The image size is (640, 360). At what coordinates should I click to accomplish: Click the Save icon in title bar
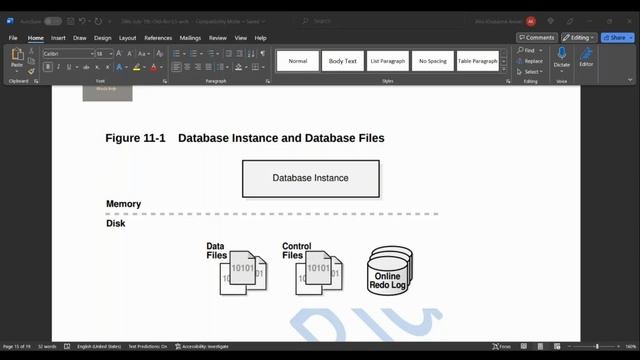tap(71, 21)
